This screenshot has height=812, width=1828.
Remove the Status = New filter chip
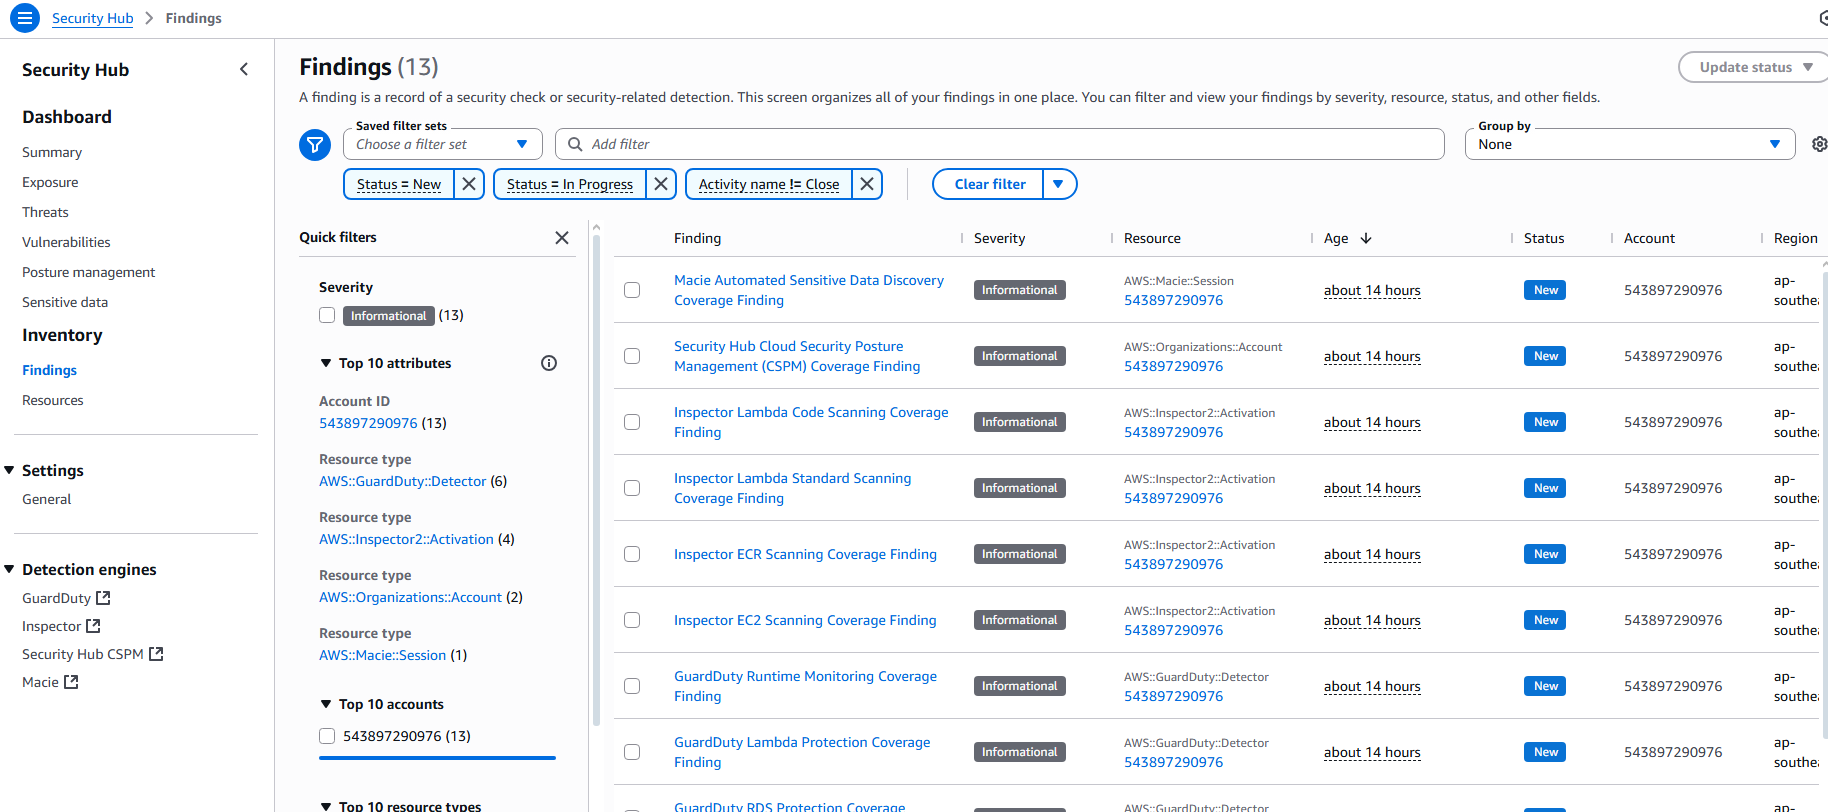469,184
